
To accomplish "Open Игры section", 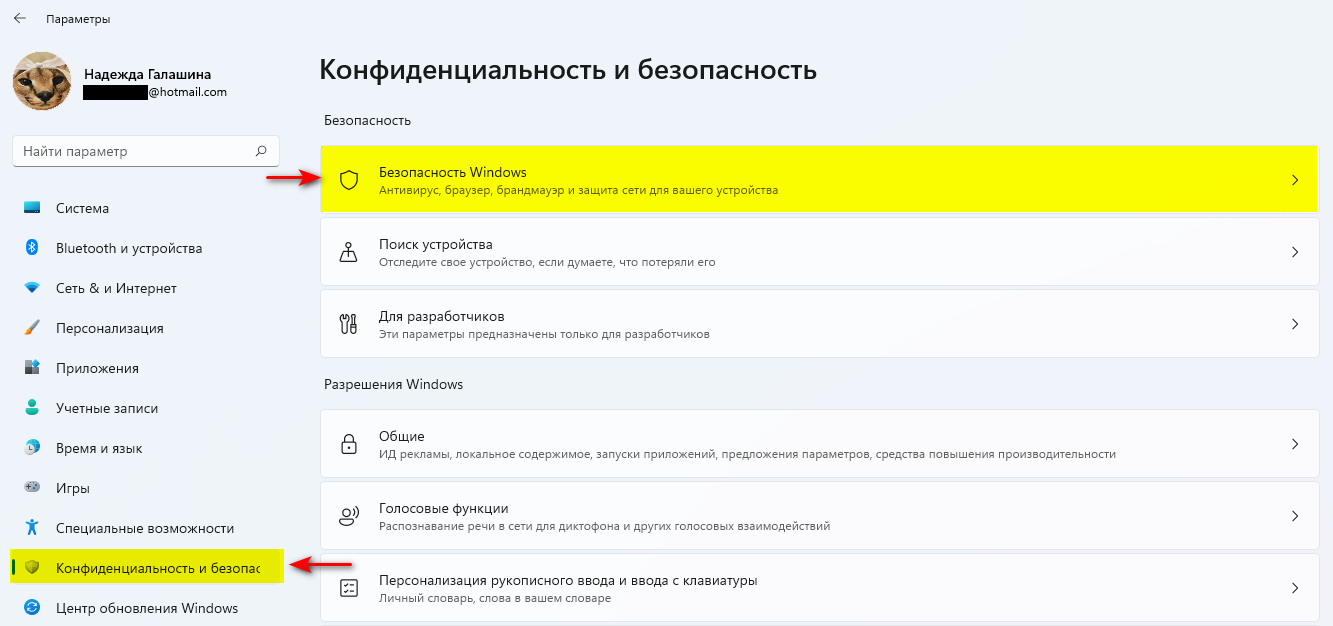I will point(146,488).
